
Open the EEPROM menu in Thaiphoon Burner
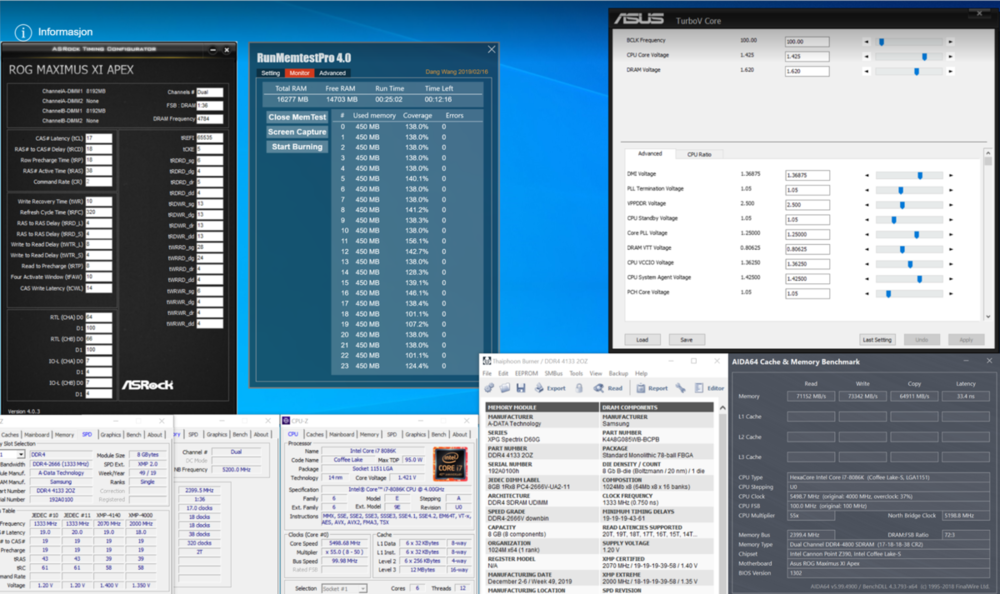click(x=526, y=373)
